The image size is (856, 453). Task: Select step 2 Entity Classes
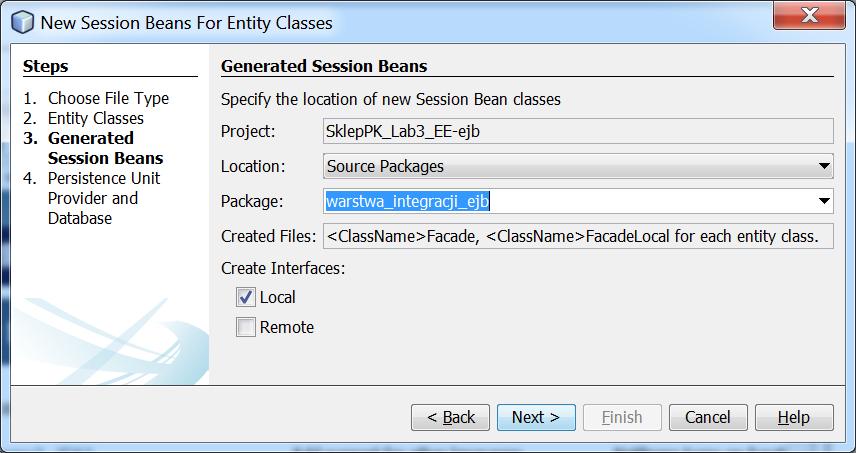[84, 118]
